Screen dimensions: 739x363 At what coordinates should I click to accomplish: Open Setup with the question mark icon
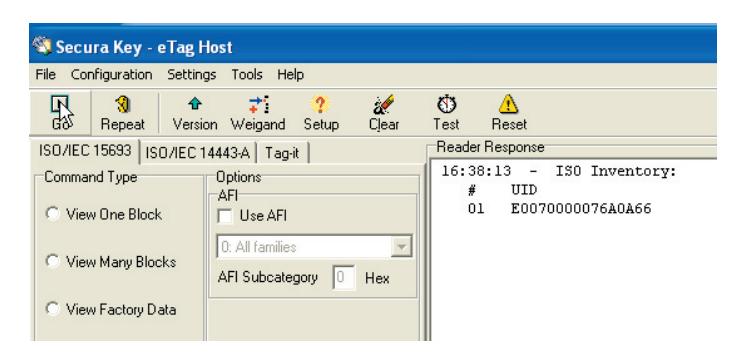[x=320, y=113]
